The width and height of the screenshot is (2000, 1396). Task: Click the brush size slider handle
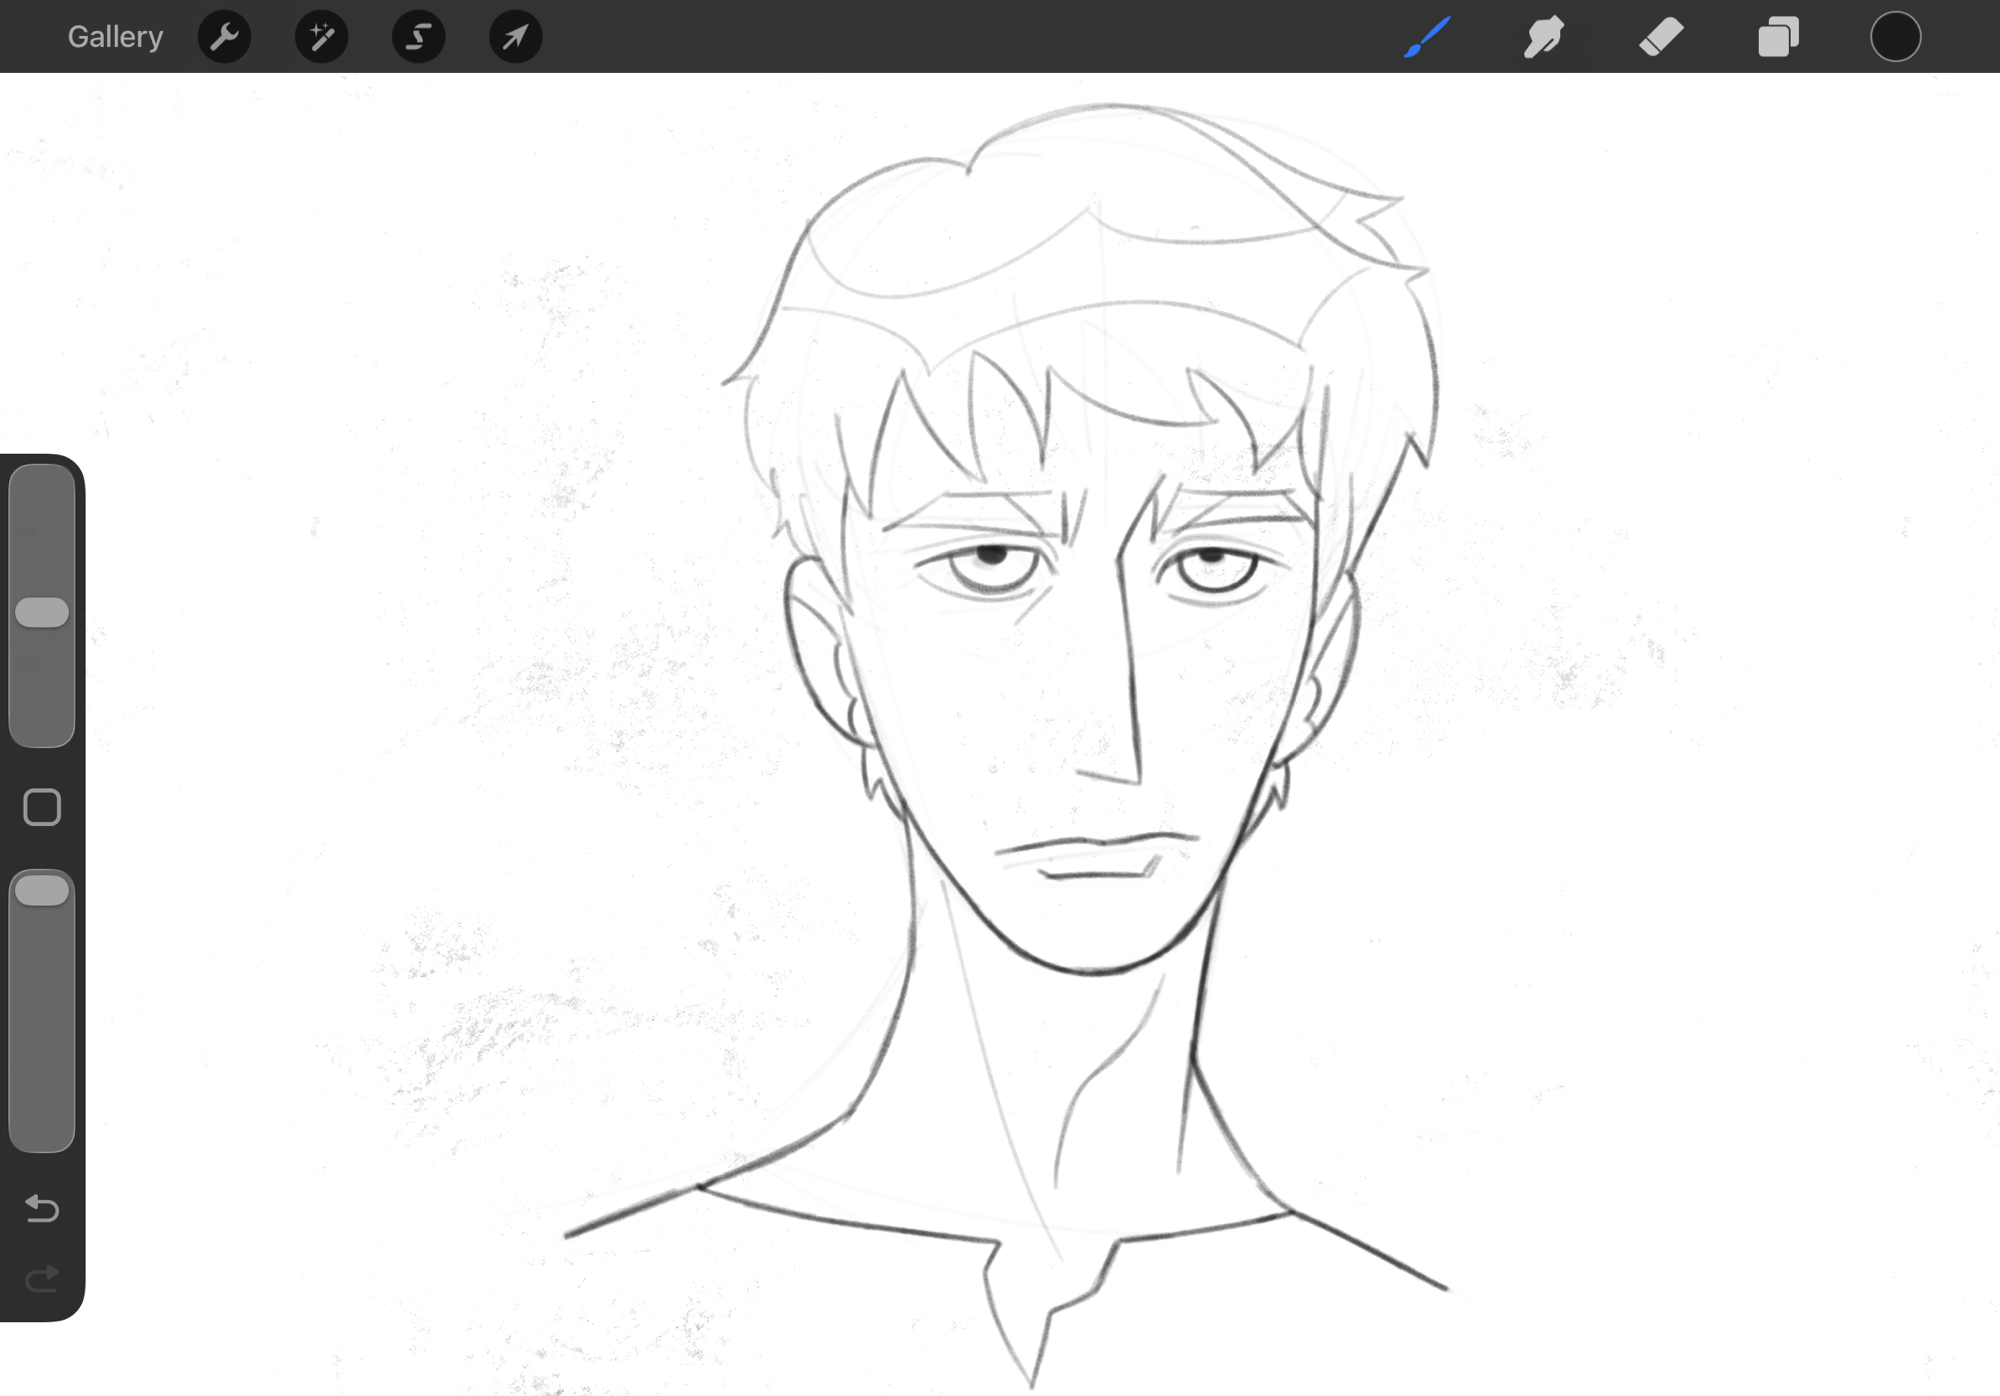[42, 612]
